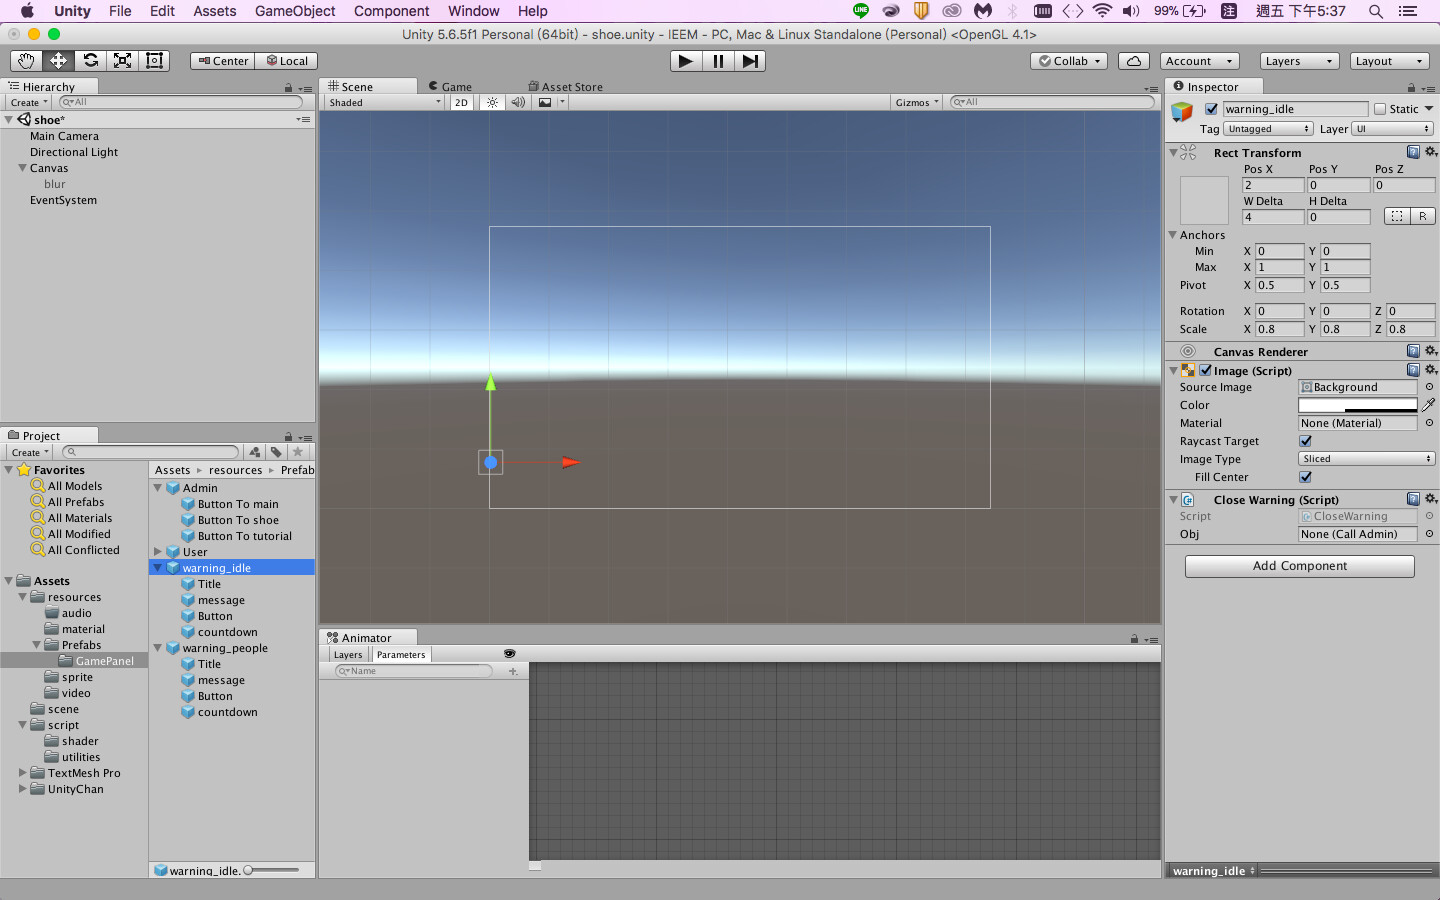Open the Image Type dropdown set to Sliced

(1366, 459)
